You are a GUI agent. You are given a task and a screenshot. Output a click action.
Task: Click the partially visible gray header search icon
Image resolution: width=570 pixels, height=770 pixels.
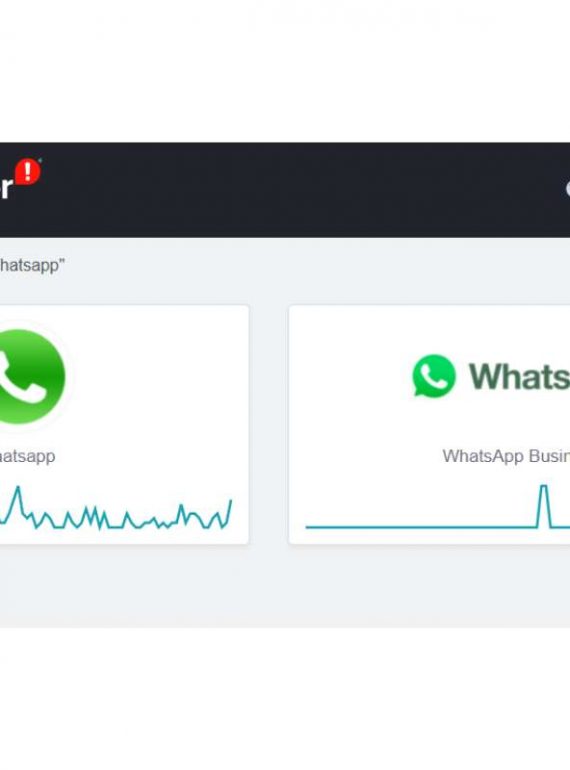coord(568,189)
